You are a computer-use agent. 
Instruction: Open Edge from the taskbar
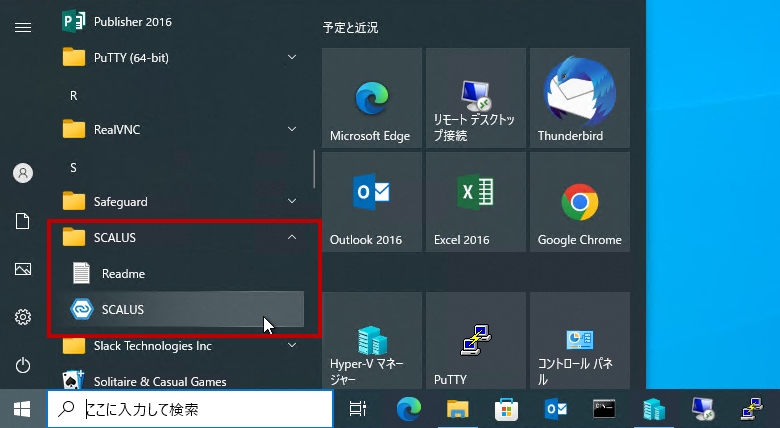409,409
